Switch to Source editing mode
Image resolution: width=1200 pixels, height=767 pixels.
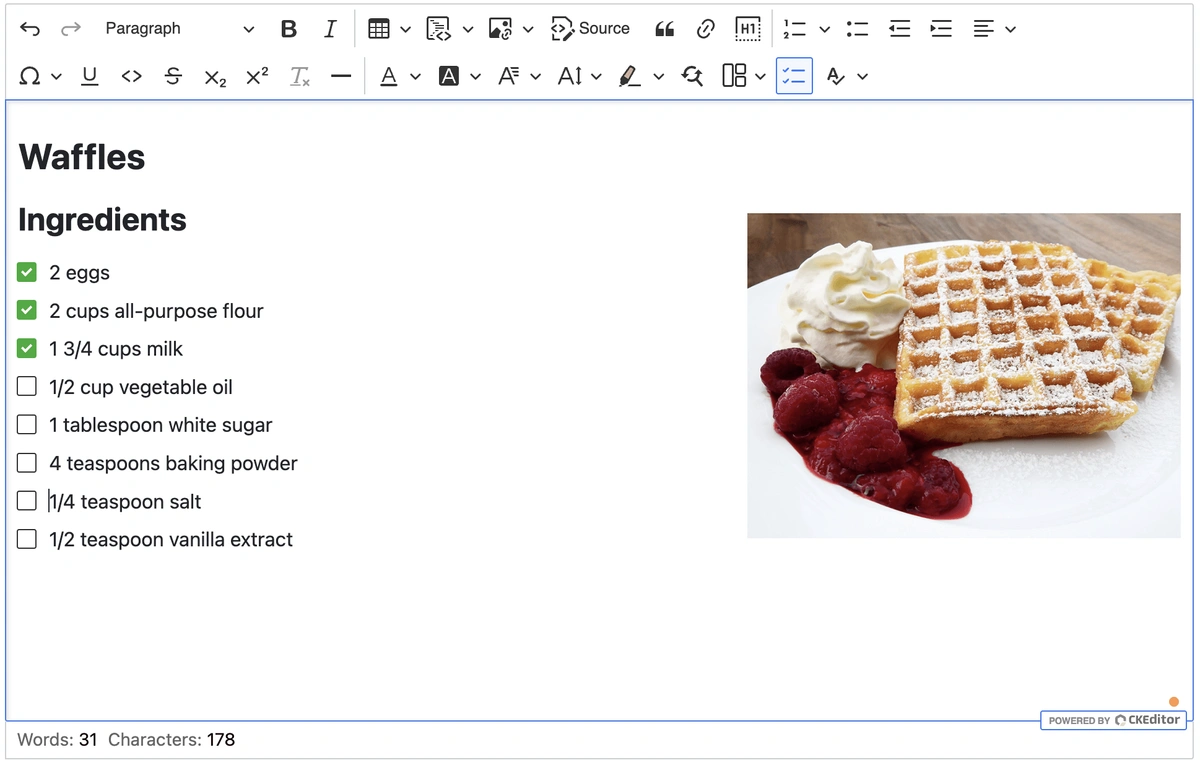[x=591, y=29]
